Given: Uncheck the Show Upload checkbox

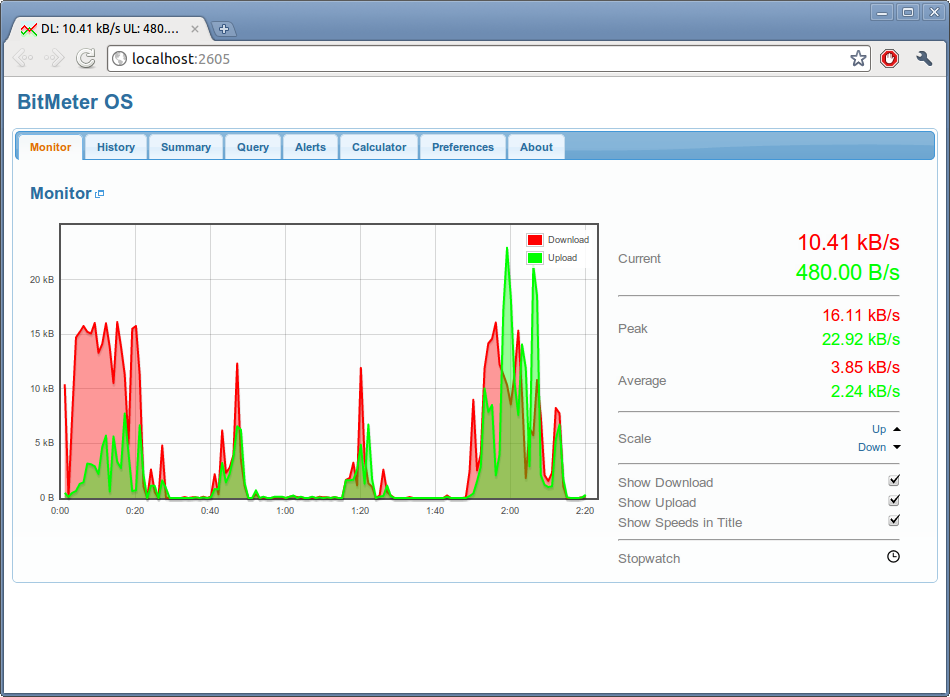Looking at the screenshot, I should pos(894,501).
